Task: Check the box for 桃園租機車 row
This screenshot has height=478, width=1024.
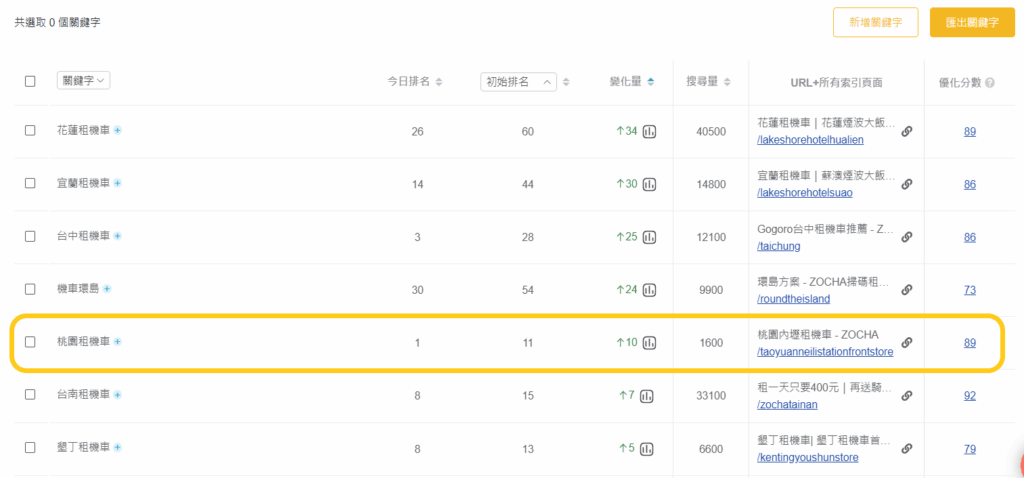Action: point(30,342)
